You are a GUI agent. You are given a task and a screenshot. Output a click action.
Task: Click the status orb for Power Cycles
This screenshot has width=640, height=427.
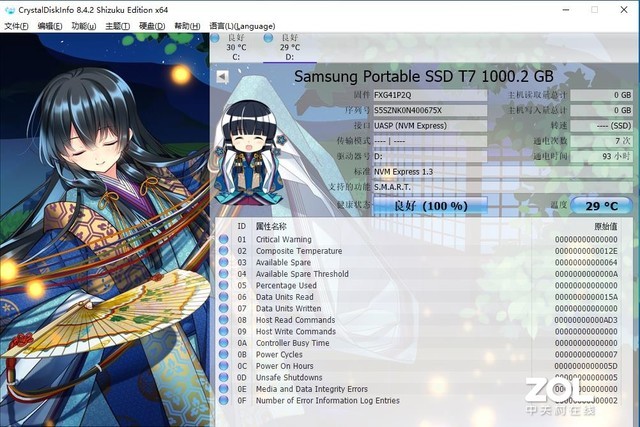coord(224,354)
